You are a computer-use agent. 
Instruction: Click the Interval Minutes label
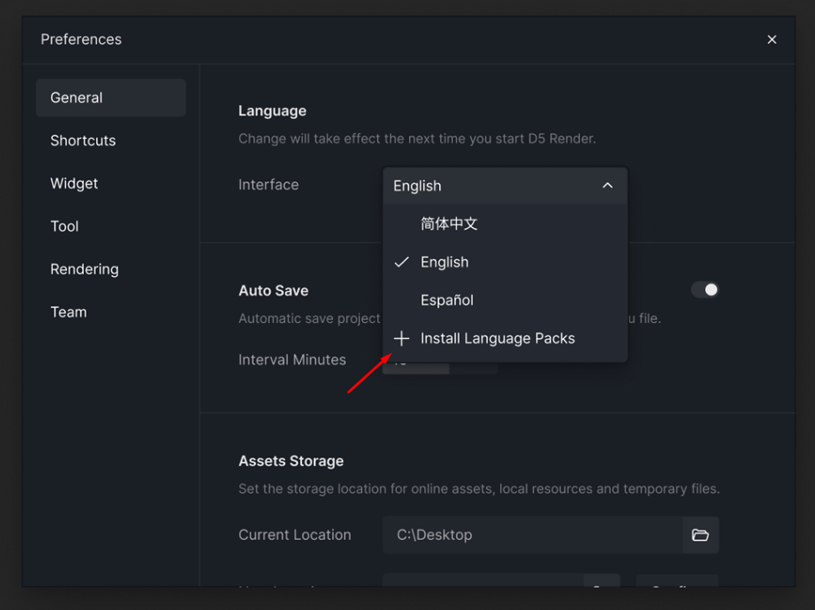click(292, 360)
